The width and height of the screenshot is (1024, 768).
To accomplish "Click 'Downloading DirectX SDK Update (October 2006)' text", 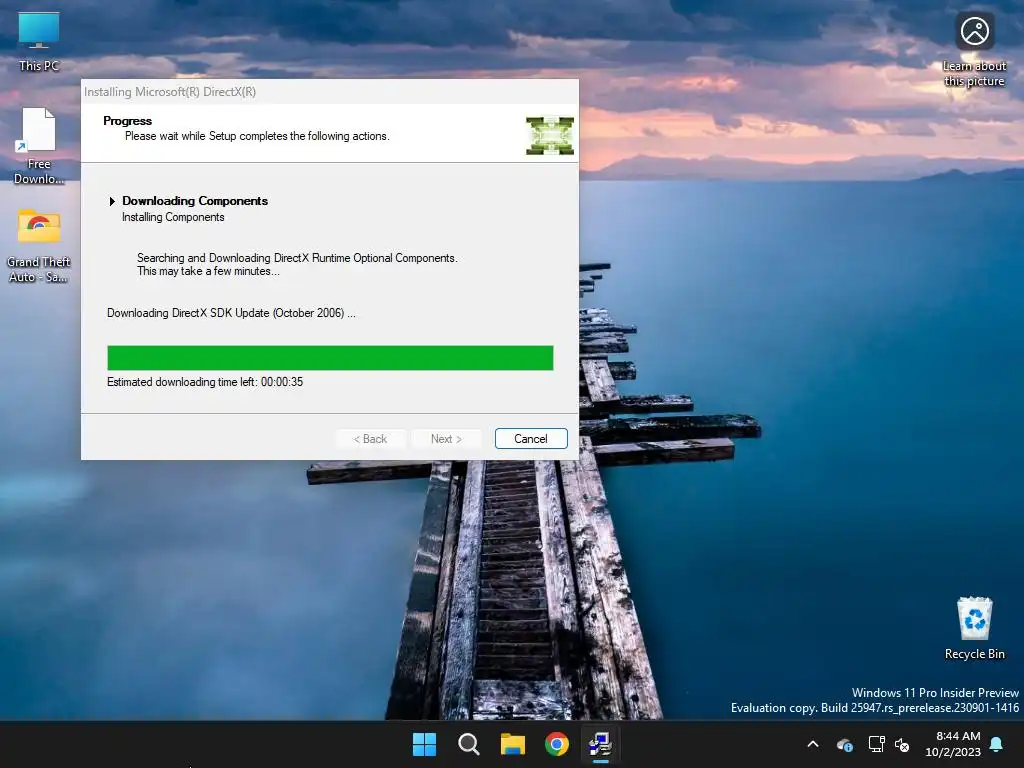I will pyautogui.click(x=231, y=313).
